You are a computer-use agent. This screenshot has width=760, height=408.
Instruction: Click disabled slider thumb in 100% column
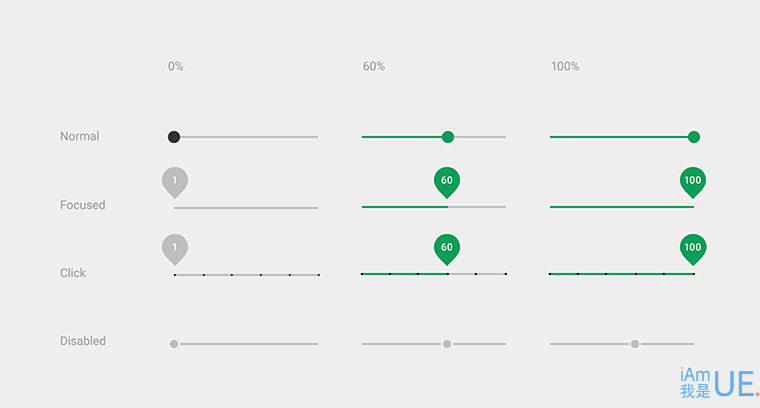[634, 344]
